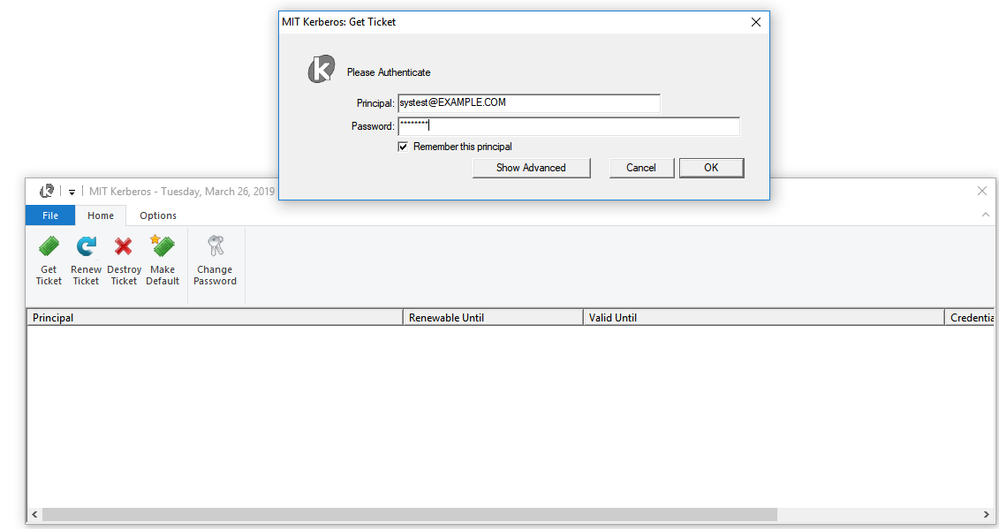999x529 pixels.
Task: Click into the Password input field
Action: click(x=569, y=126)
